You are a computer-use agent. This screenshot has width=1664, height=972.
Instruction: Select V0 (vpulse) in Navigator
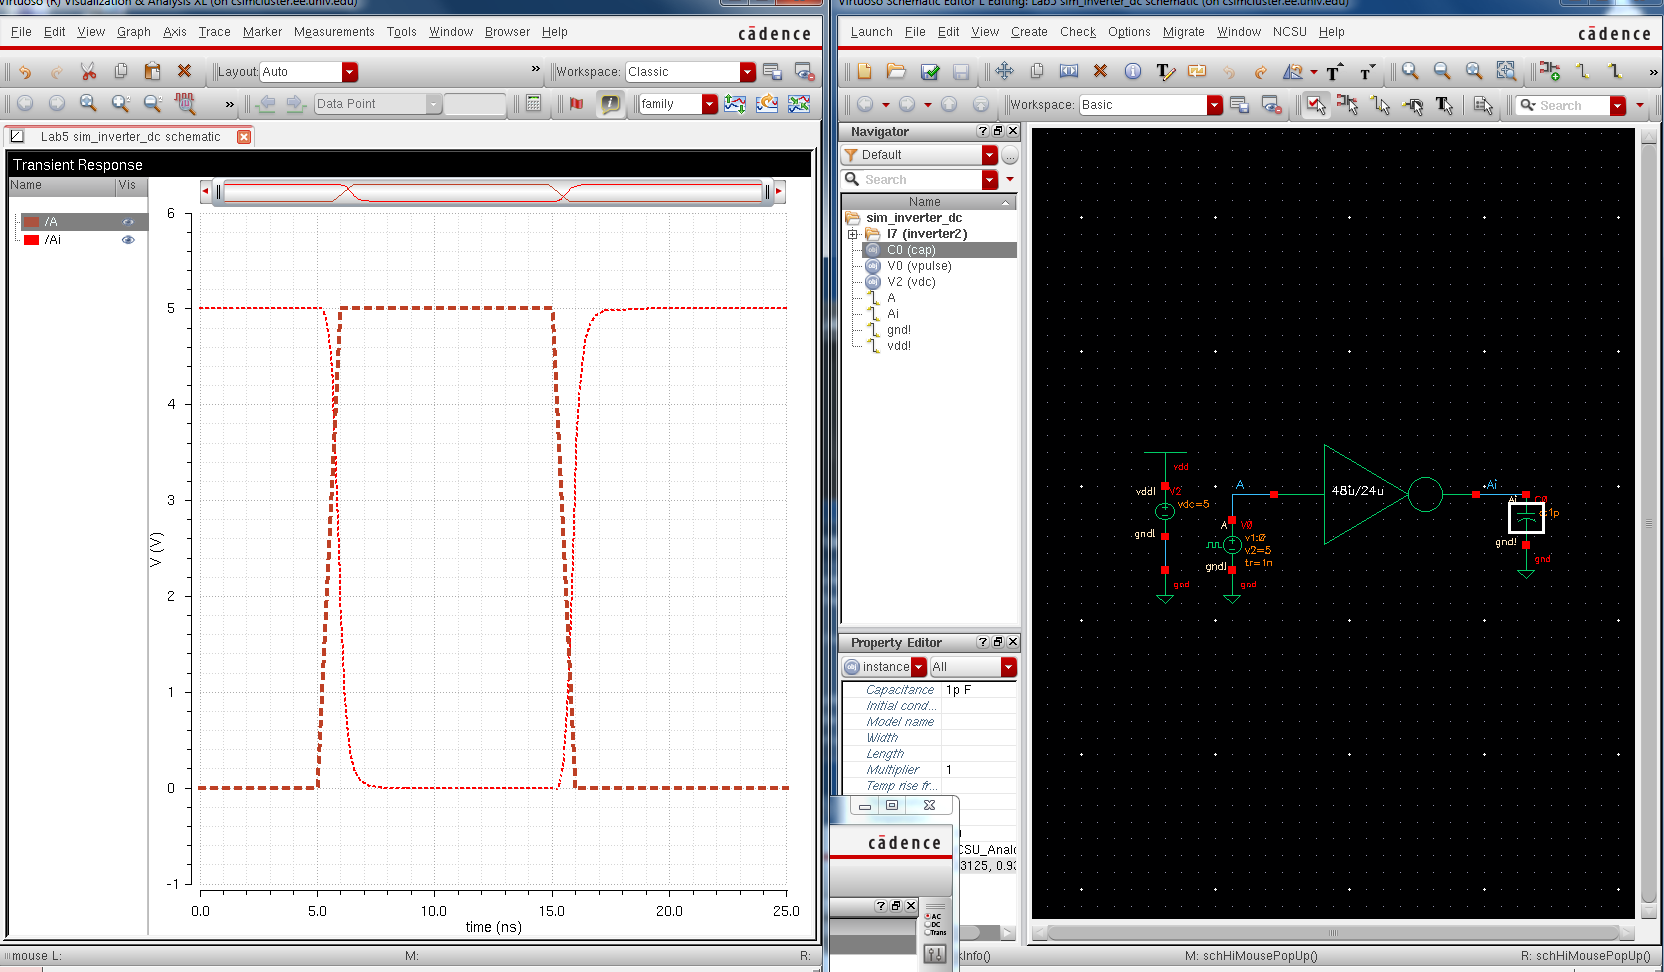[x=919, y=266]
